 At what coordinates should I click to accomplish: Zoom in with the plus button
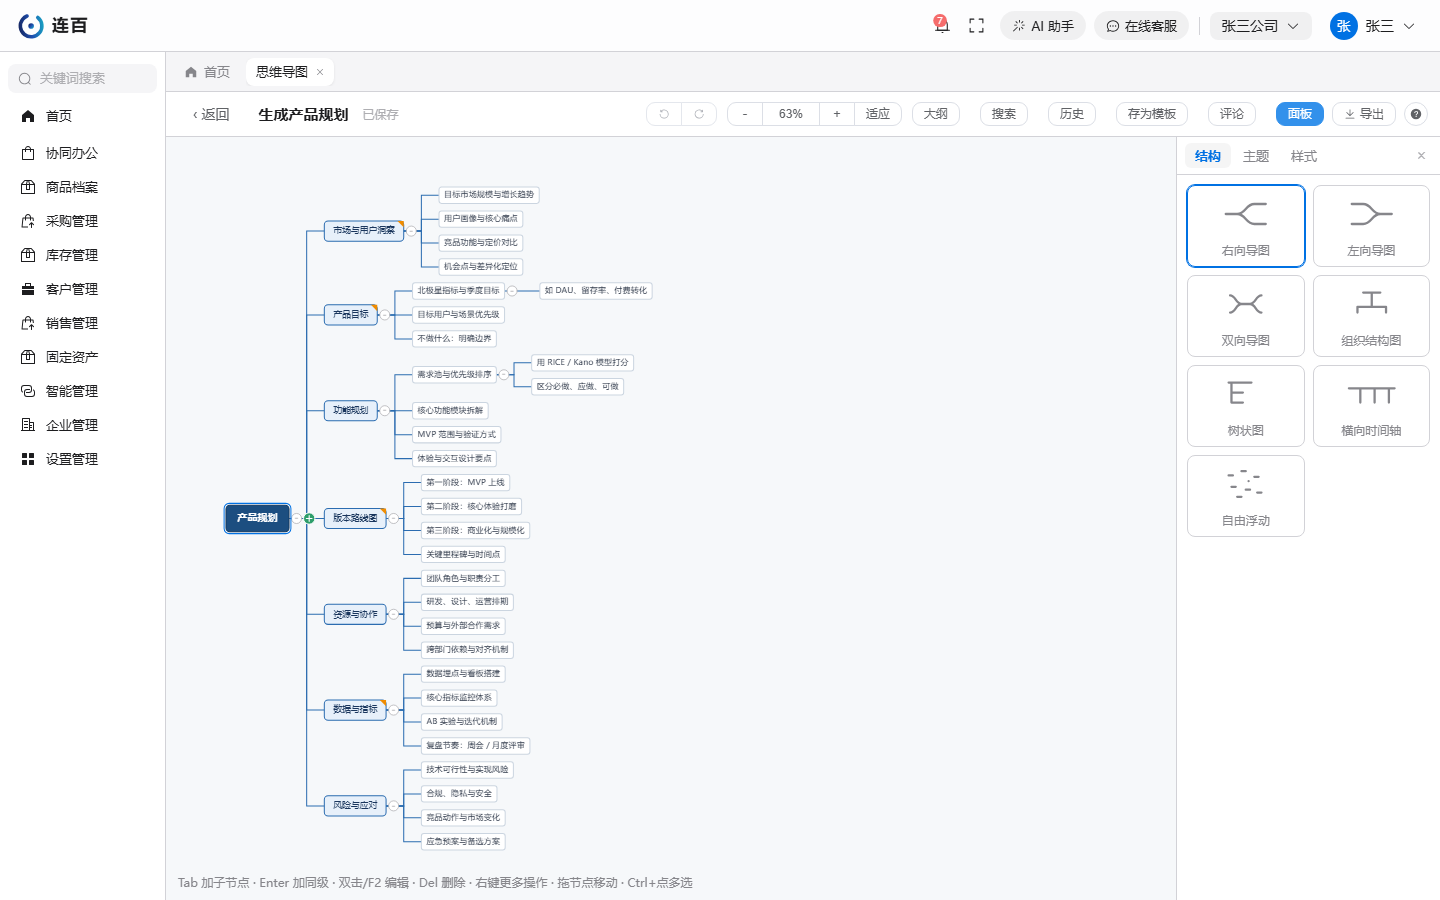click(x=837, y=114)
